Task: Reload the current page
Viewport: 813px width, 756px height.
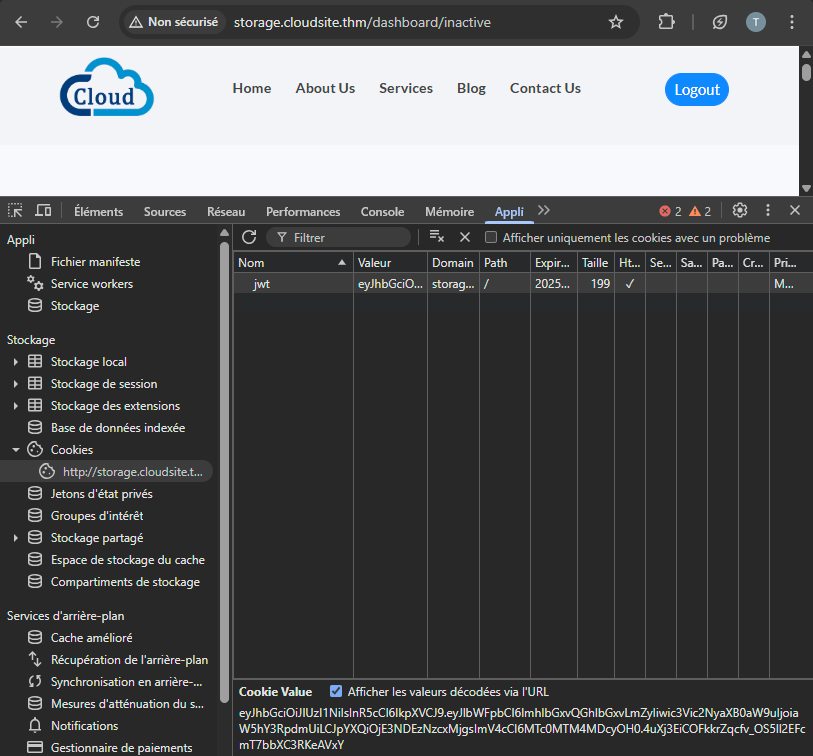Action: tap(93, 22)
